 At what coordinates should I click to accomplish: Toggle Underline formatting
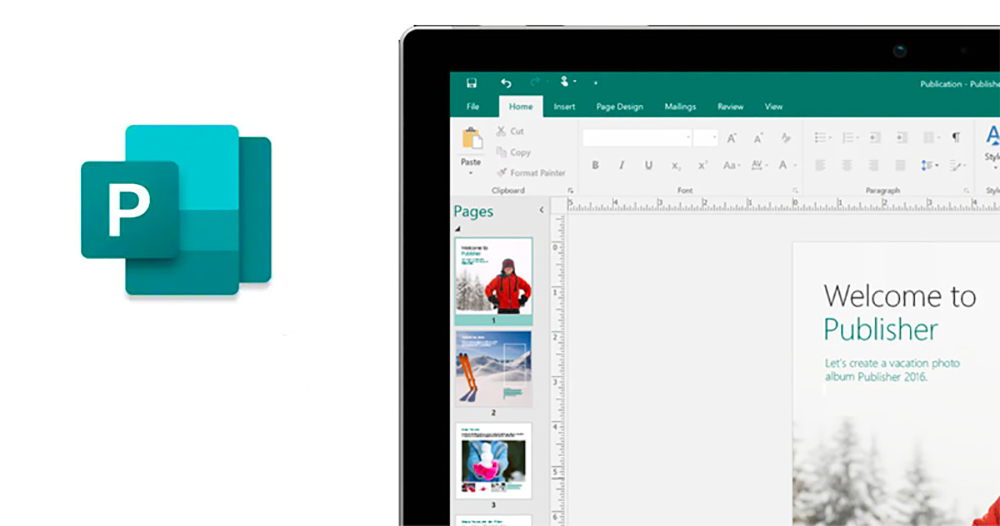point(648,165)
